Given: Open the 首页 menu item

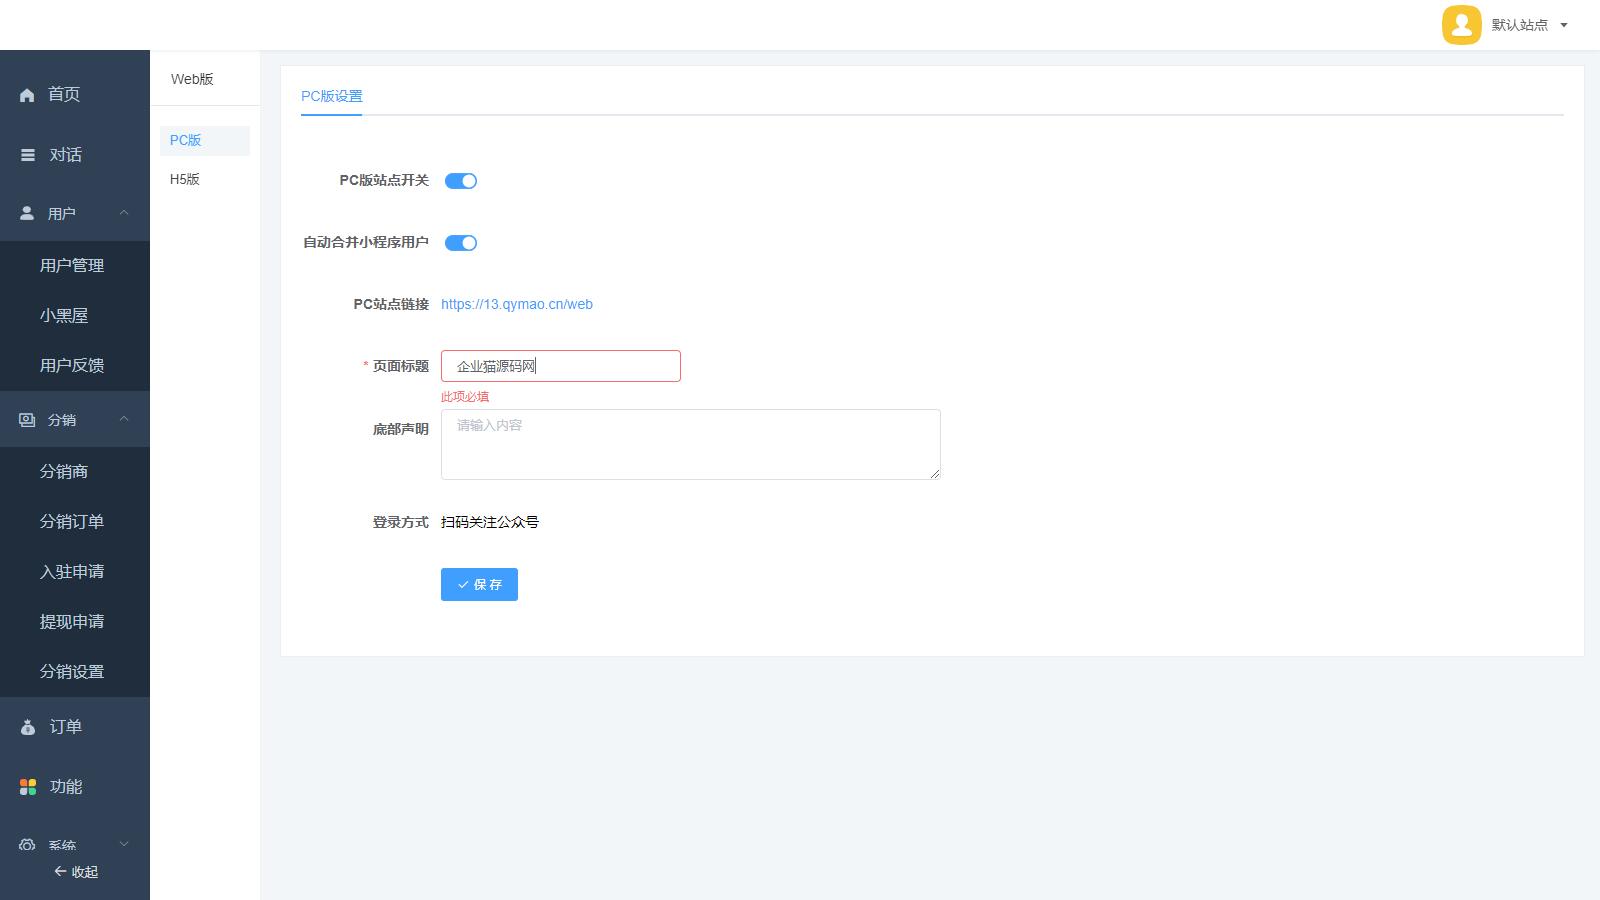Looking at the screenshot, I should tap(75, 95).
